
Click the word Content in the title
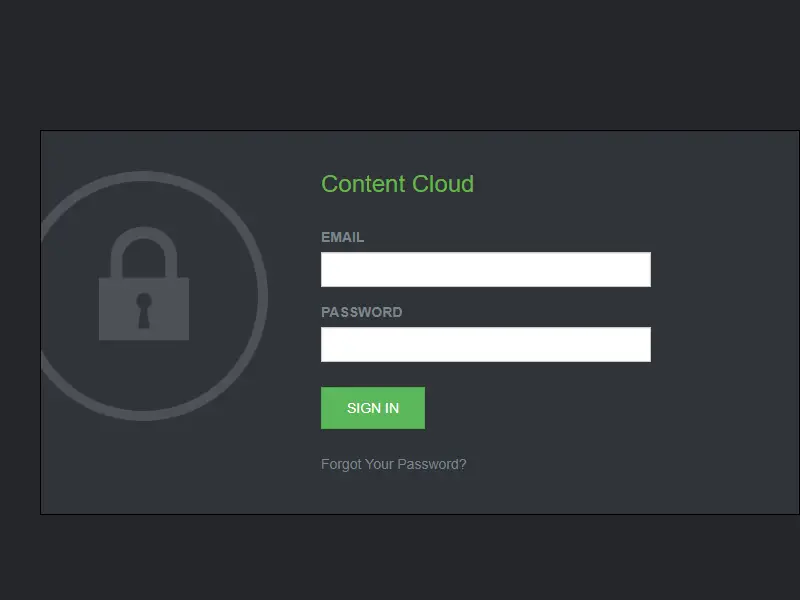tap(363, 184)
